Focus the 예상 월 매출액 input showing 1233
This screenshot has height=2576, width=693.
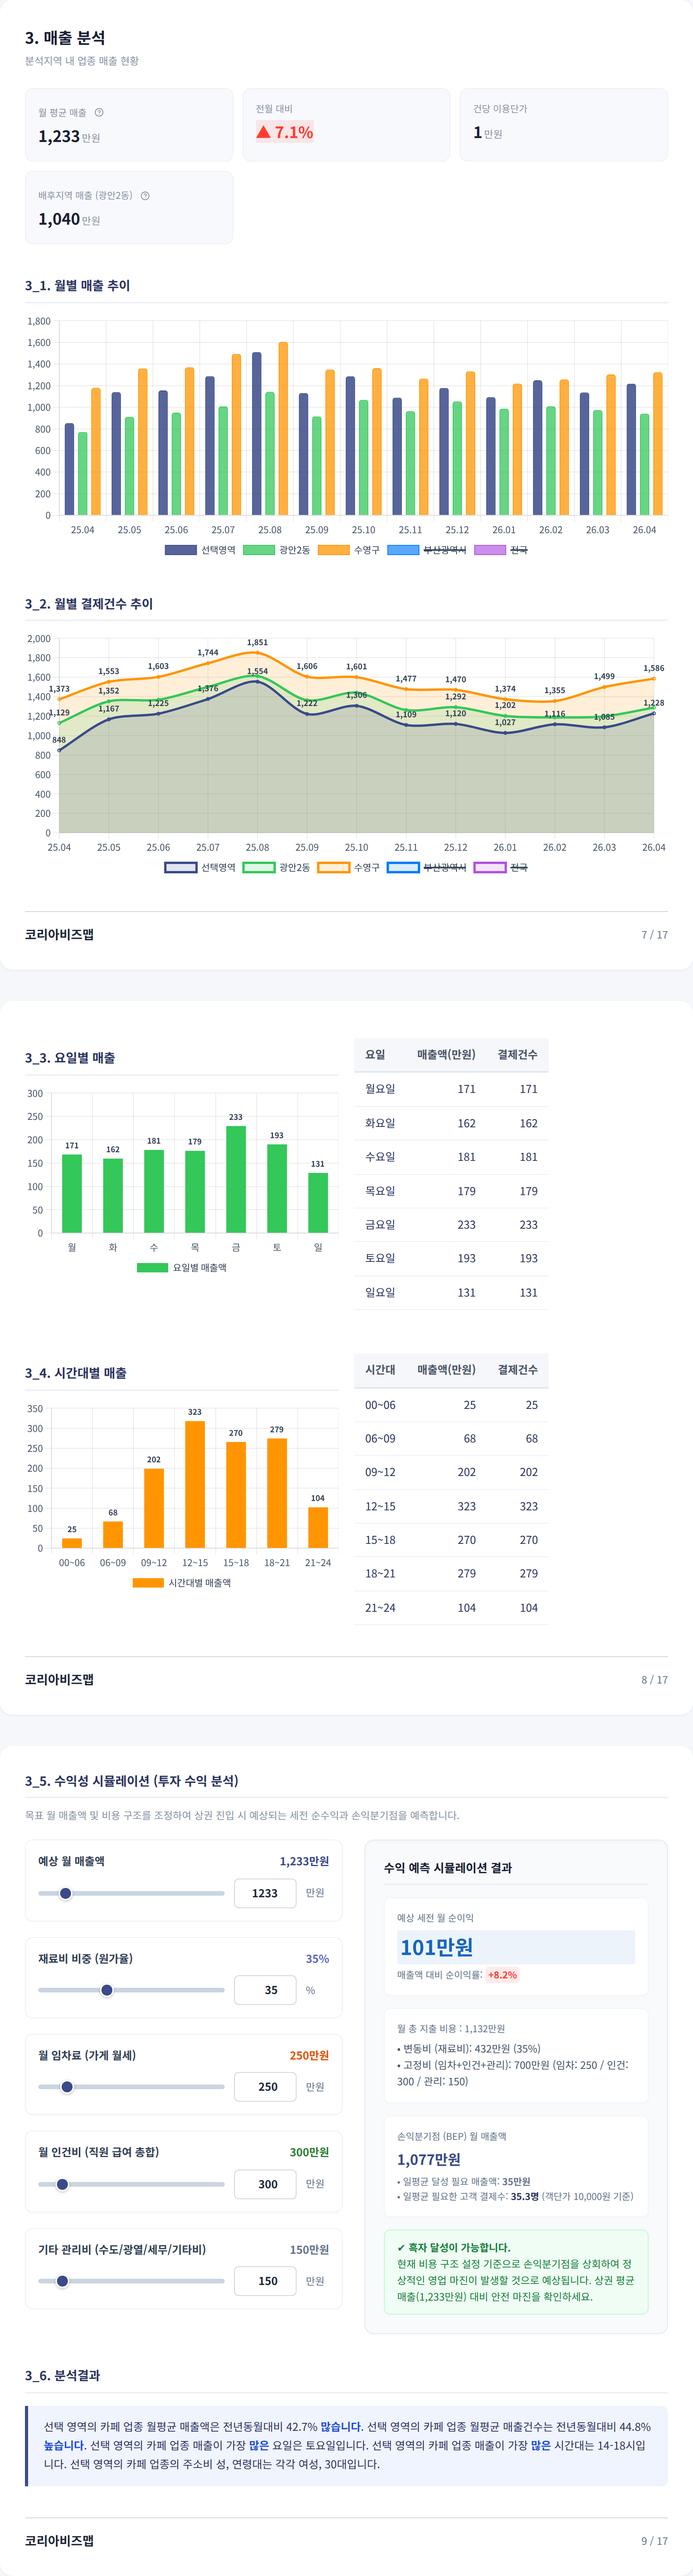pos(265,1893)
